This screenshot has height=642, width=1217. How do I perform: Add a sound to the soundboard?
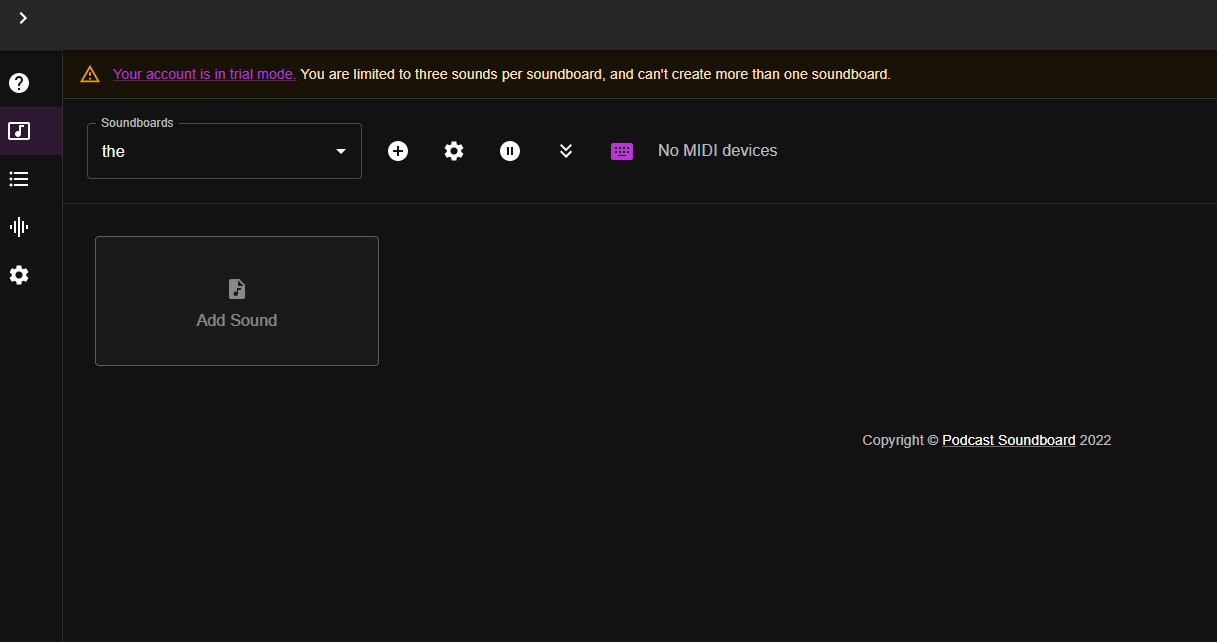pyautogui.click(x=236, y=301)
